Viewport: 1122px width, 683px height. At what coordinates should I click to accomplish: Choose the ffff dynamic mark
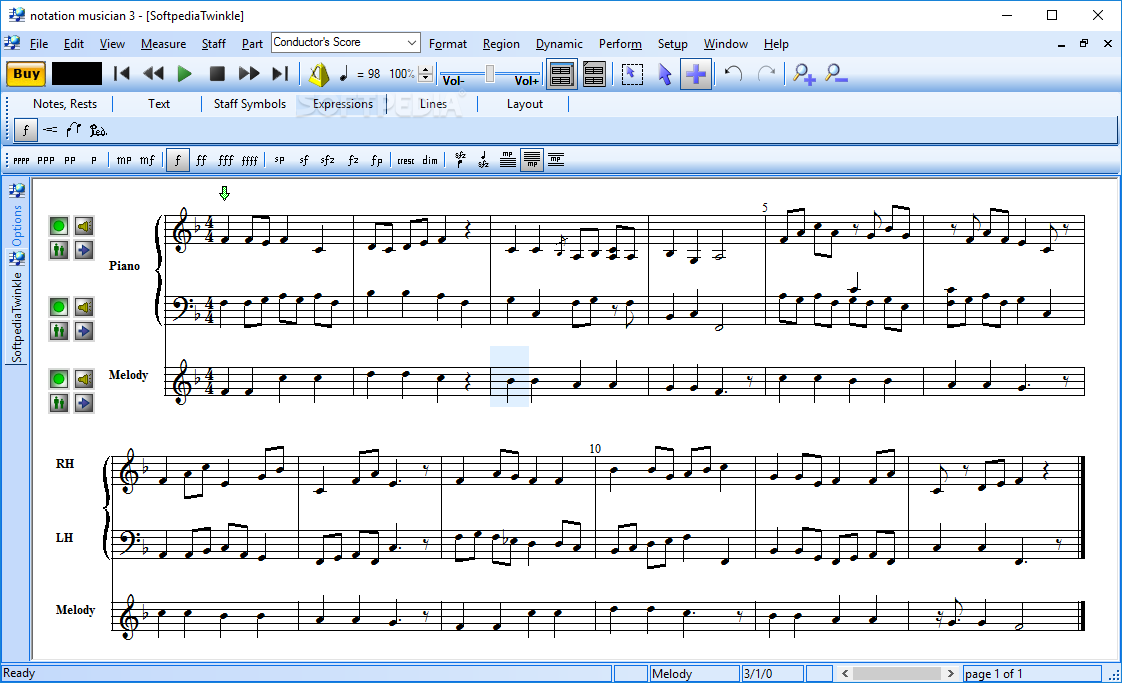(249, 160)
